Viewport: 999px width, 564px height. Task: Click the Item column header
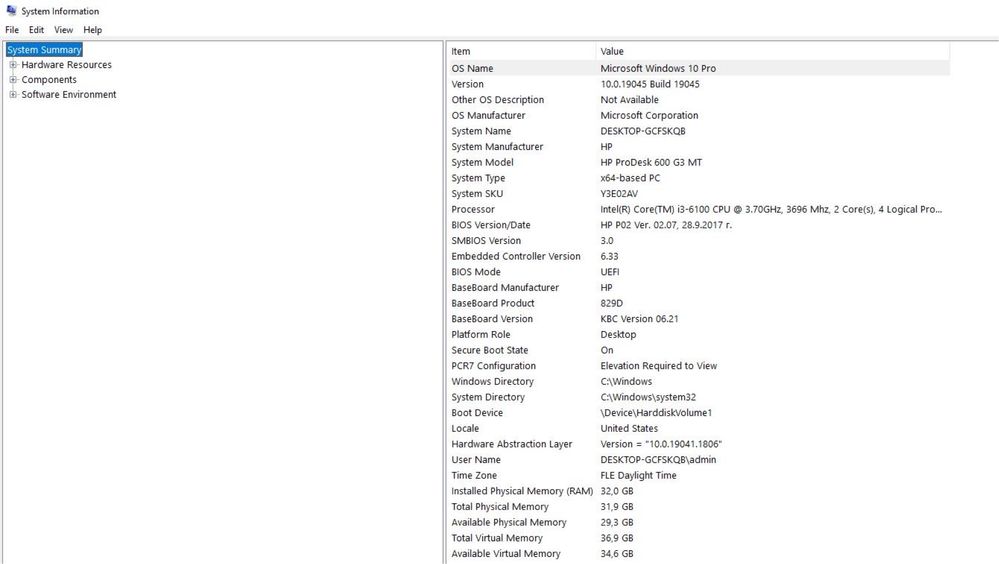521,51
